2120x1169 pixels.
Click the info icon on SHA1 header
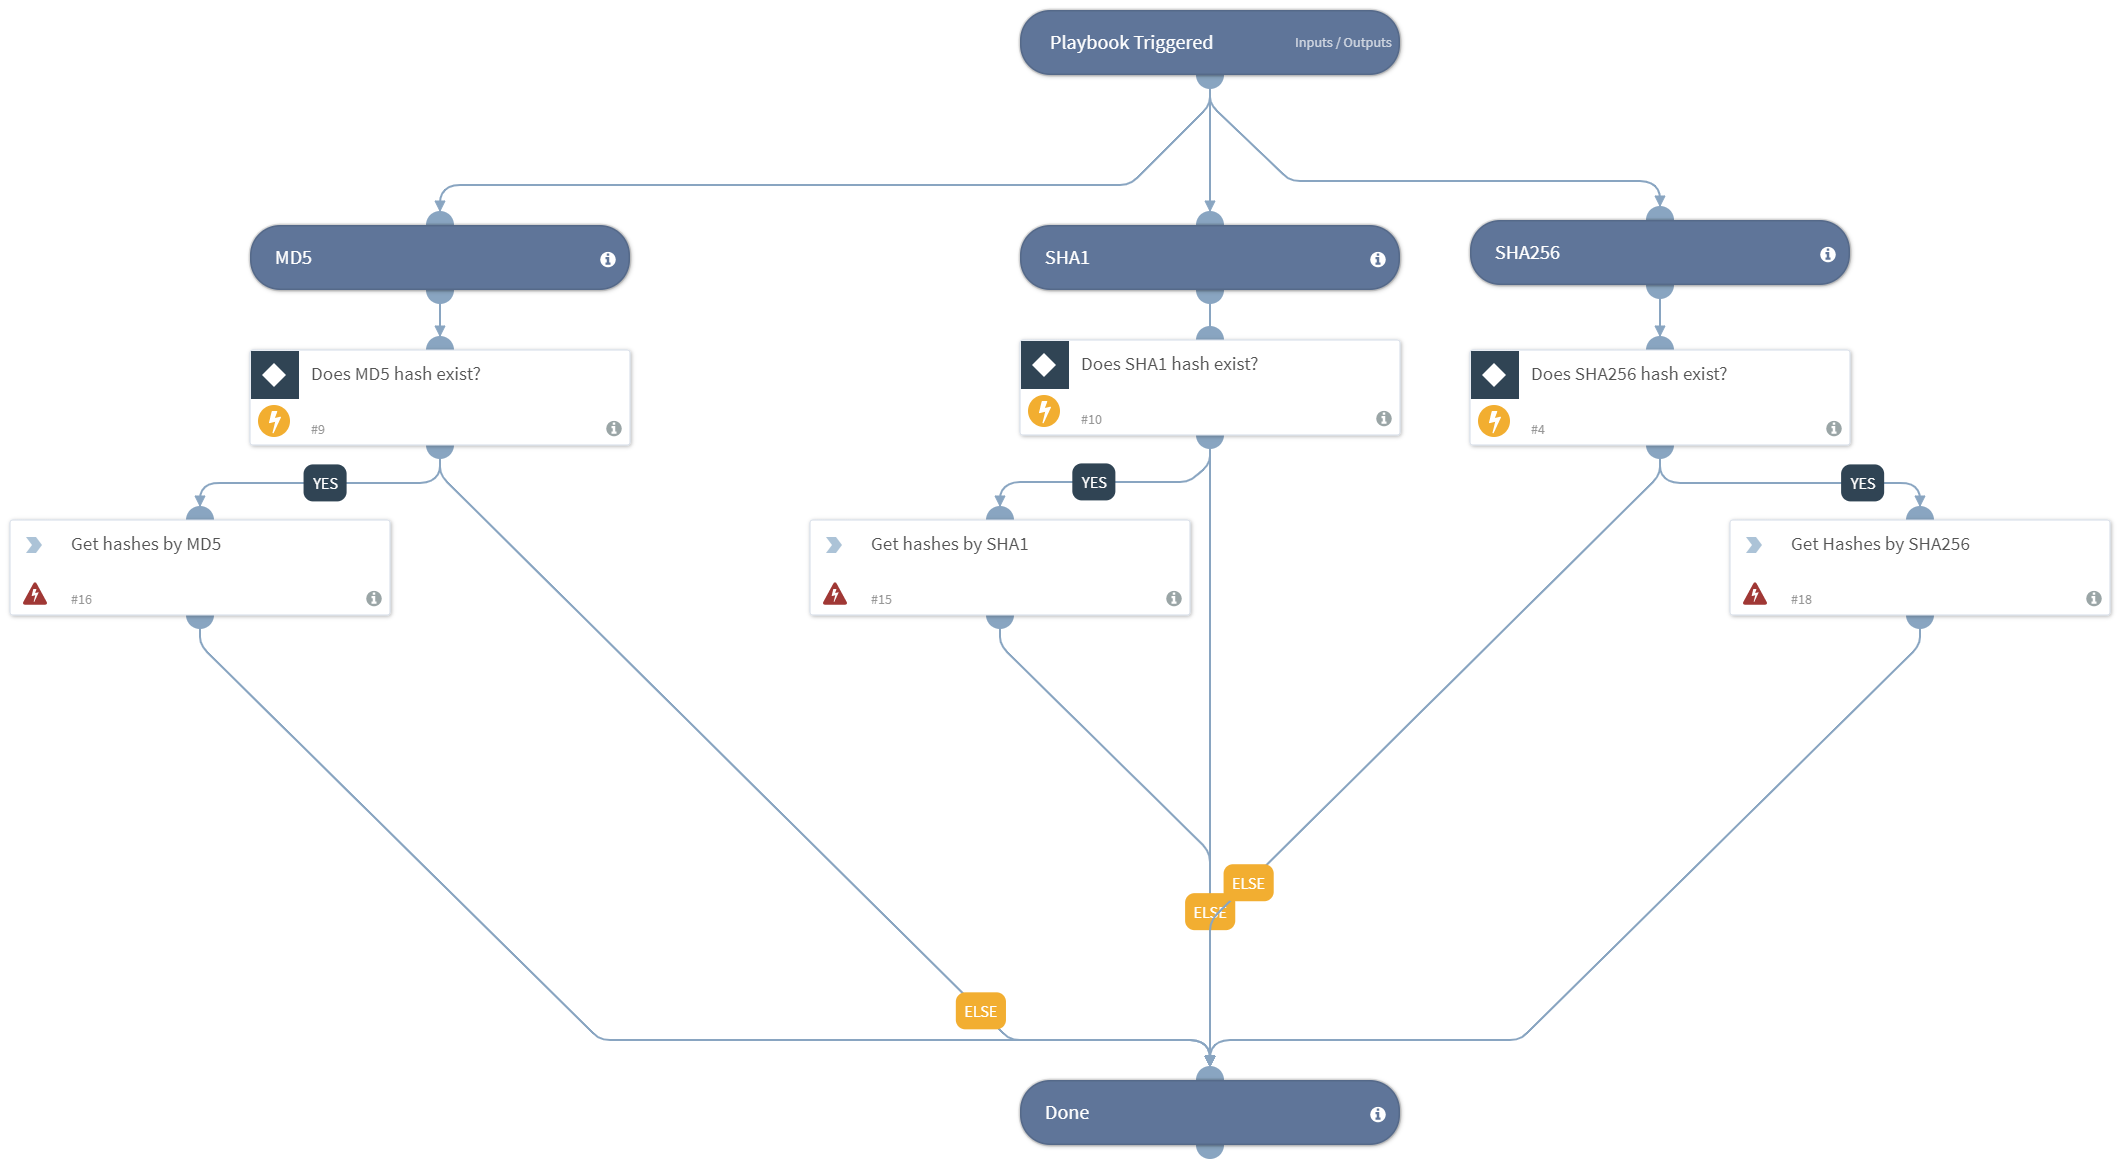tap(1377, 259)
